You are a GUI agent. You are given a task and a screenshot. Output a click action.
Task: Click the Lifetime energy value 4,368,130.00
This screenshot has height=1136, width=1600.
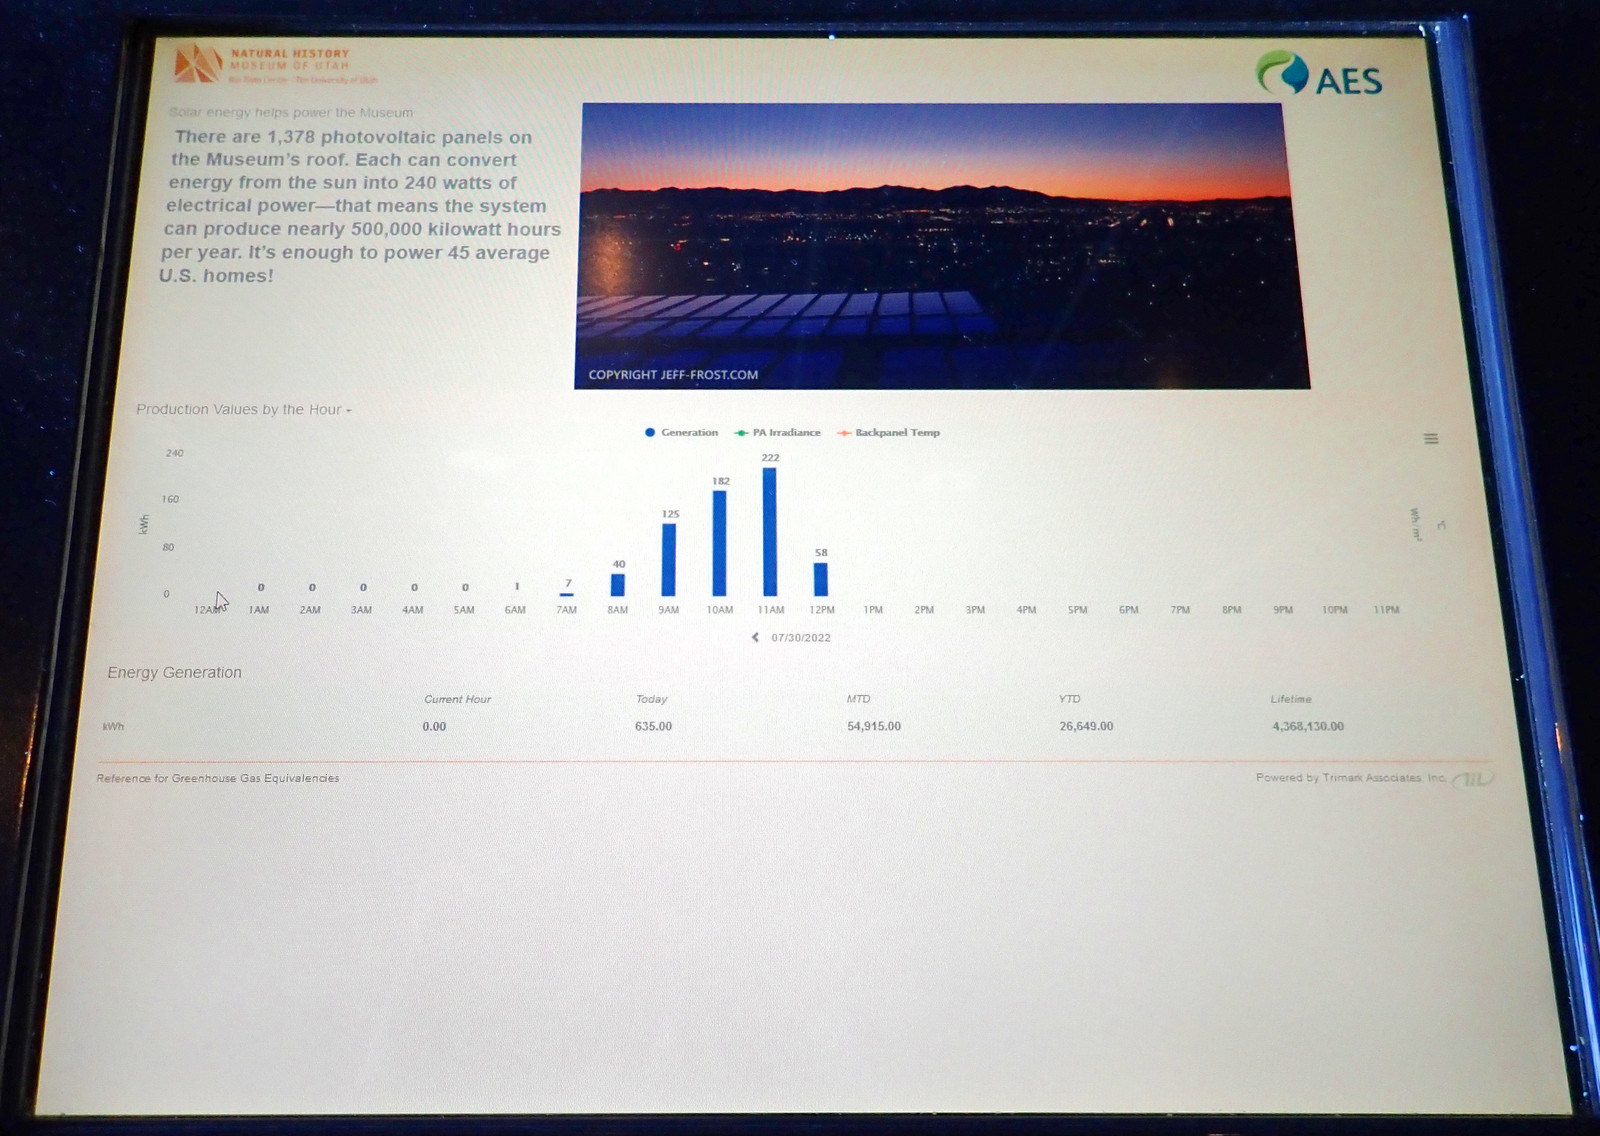(1307, 727)
